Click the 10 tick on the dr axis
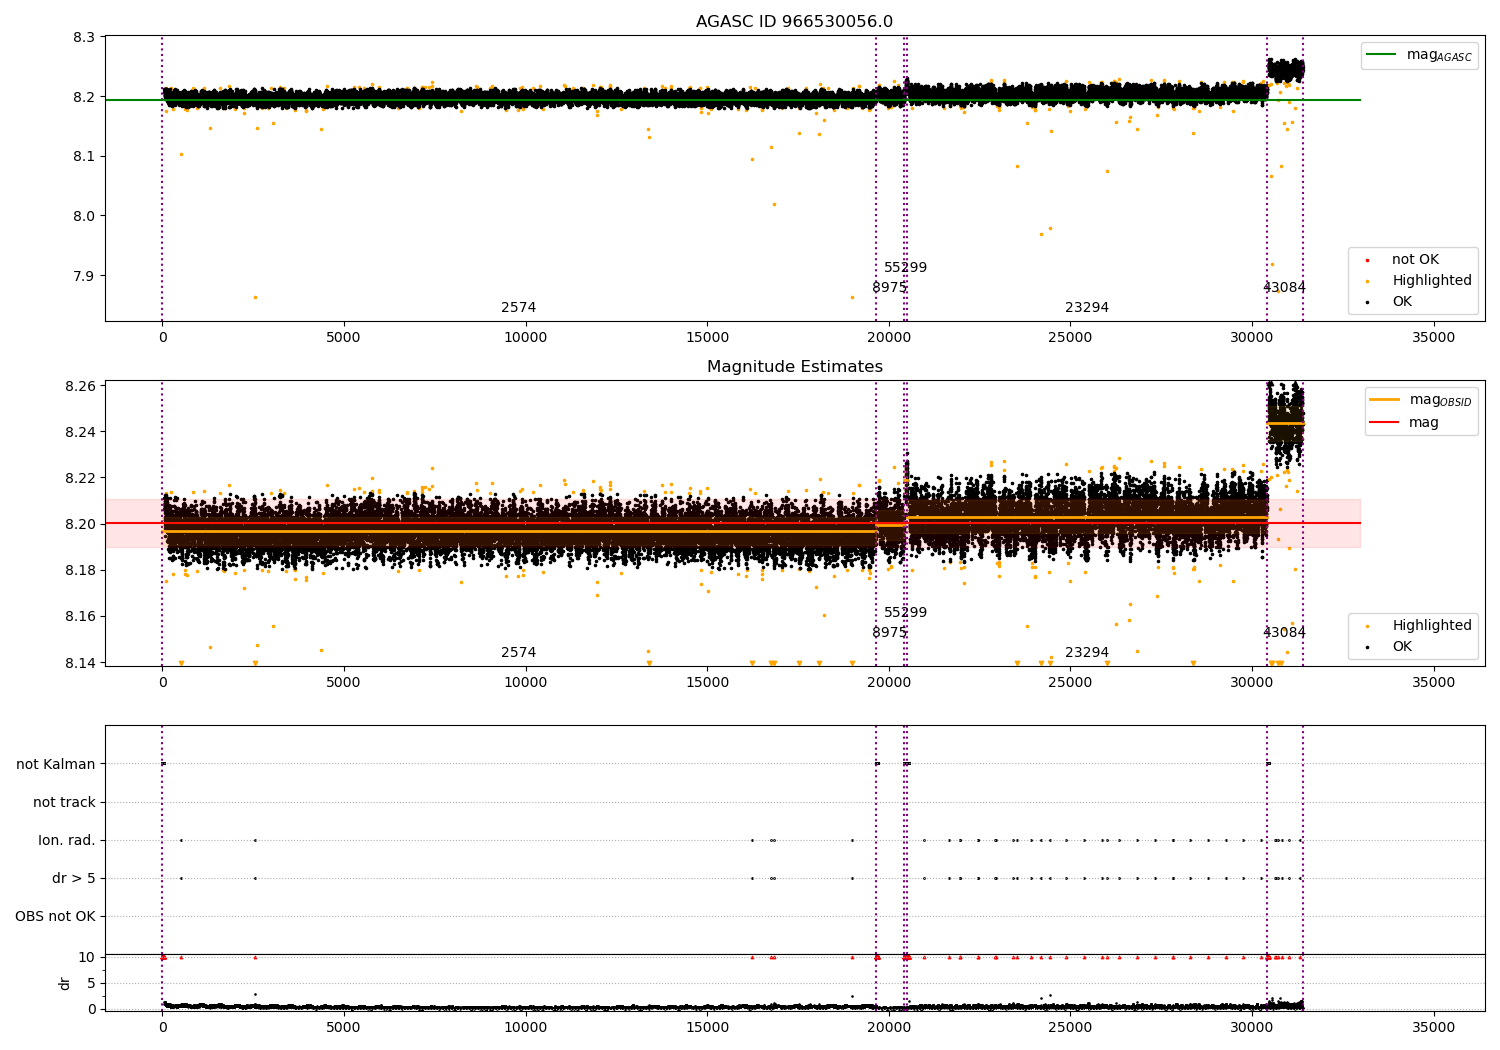 86,957
